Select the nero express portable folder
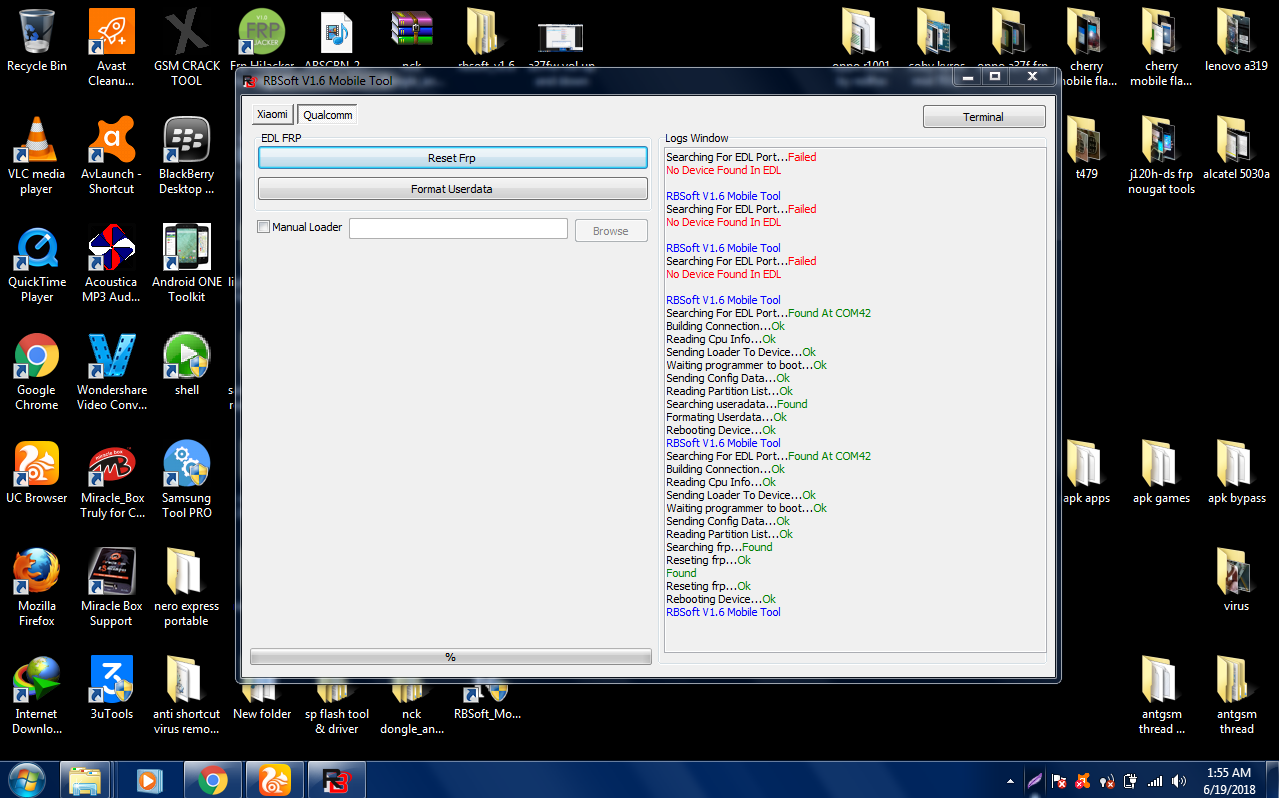The image size is (1279, 798). [187, 587]
